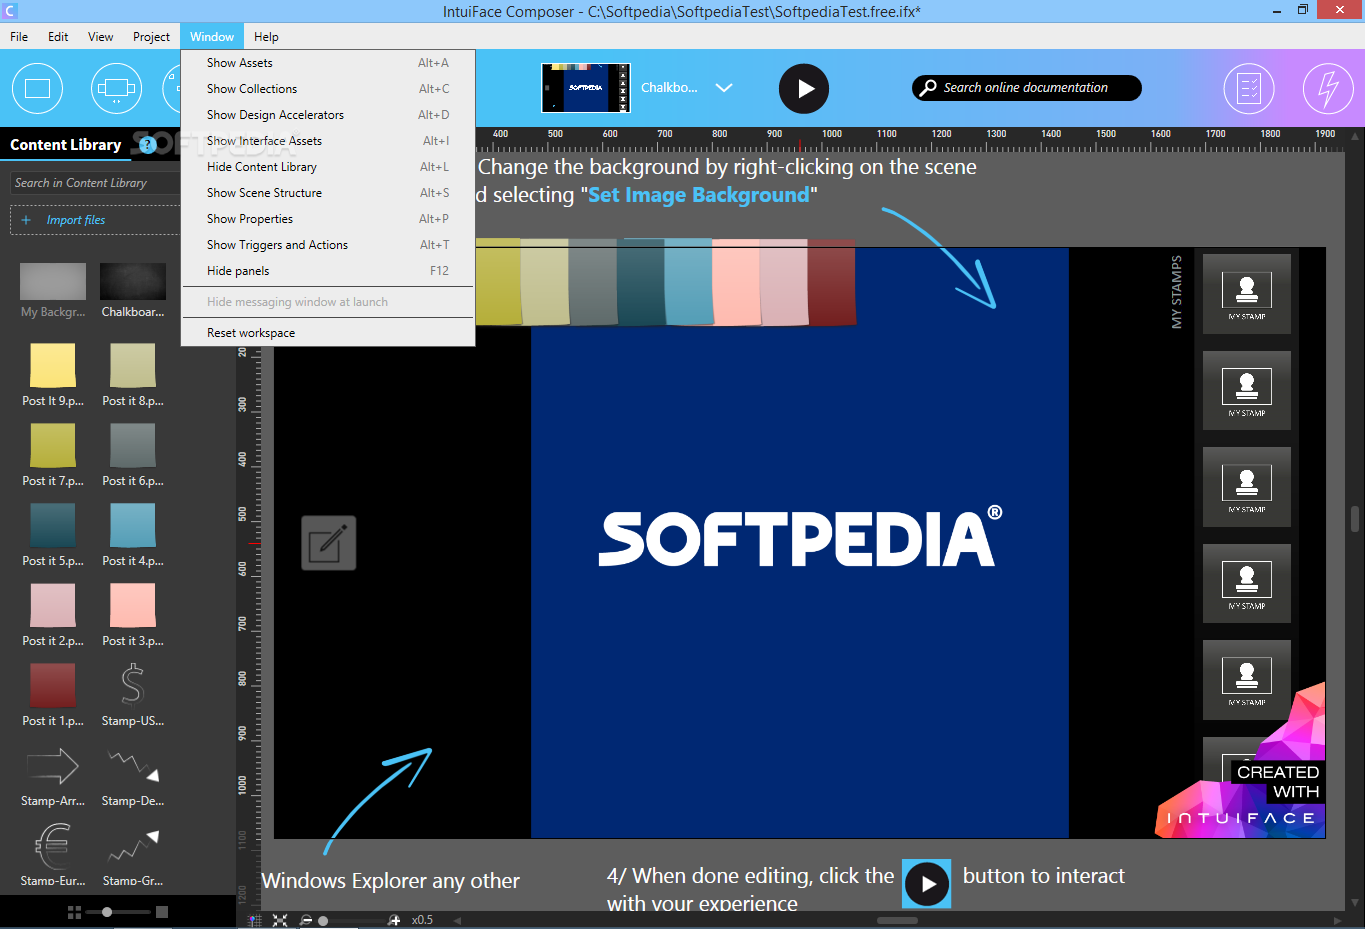Close the open Window menu via its title
This screenshot has height=929, width=1365.
[x=212, y=37]
